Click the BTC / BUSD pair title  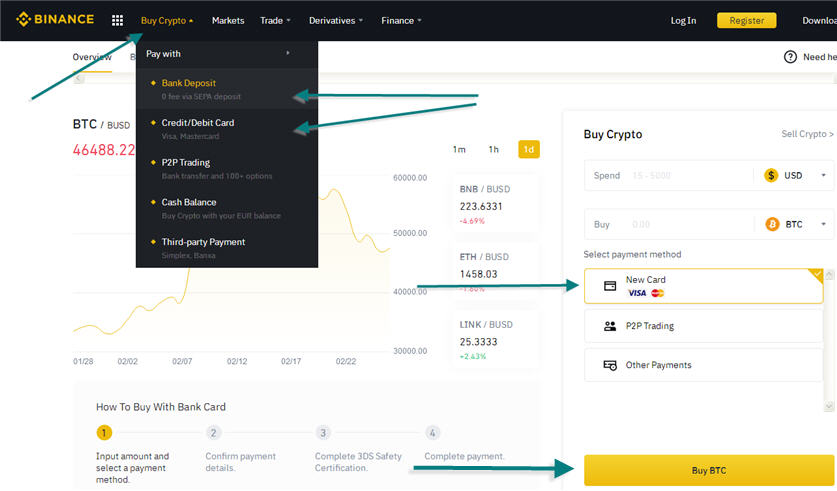pyautogui.click(x=101, y=124)
